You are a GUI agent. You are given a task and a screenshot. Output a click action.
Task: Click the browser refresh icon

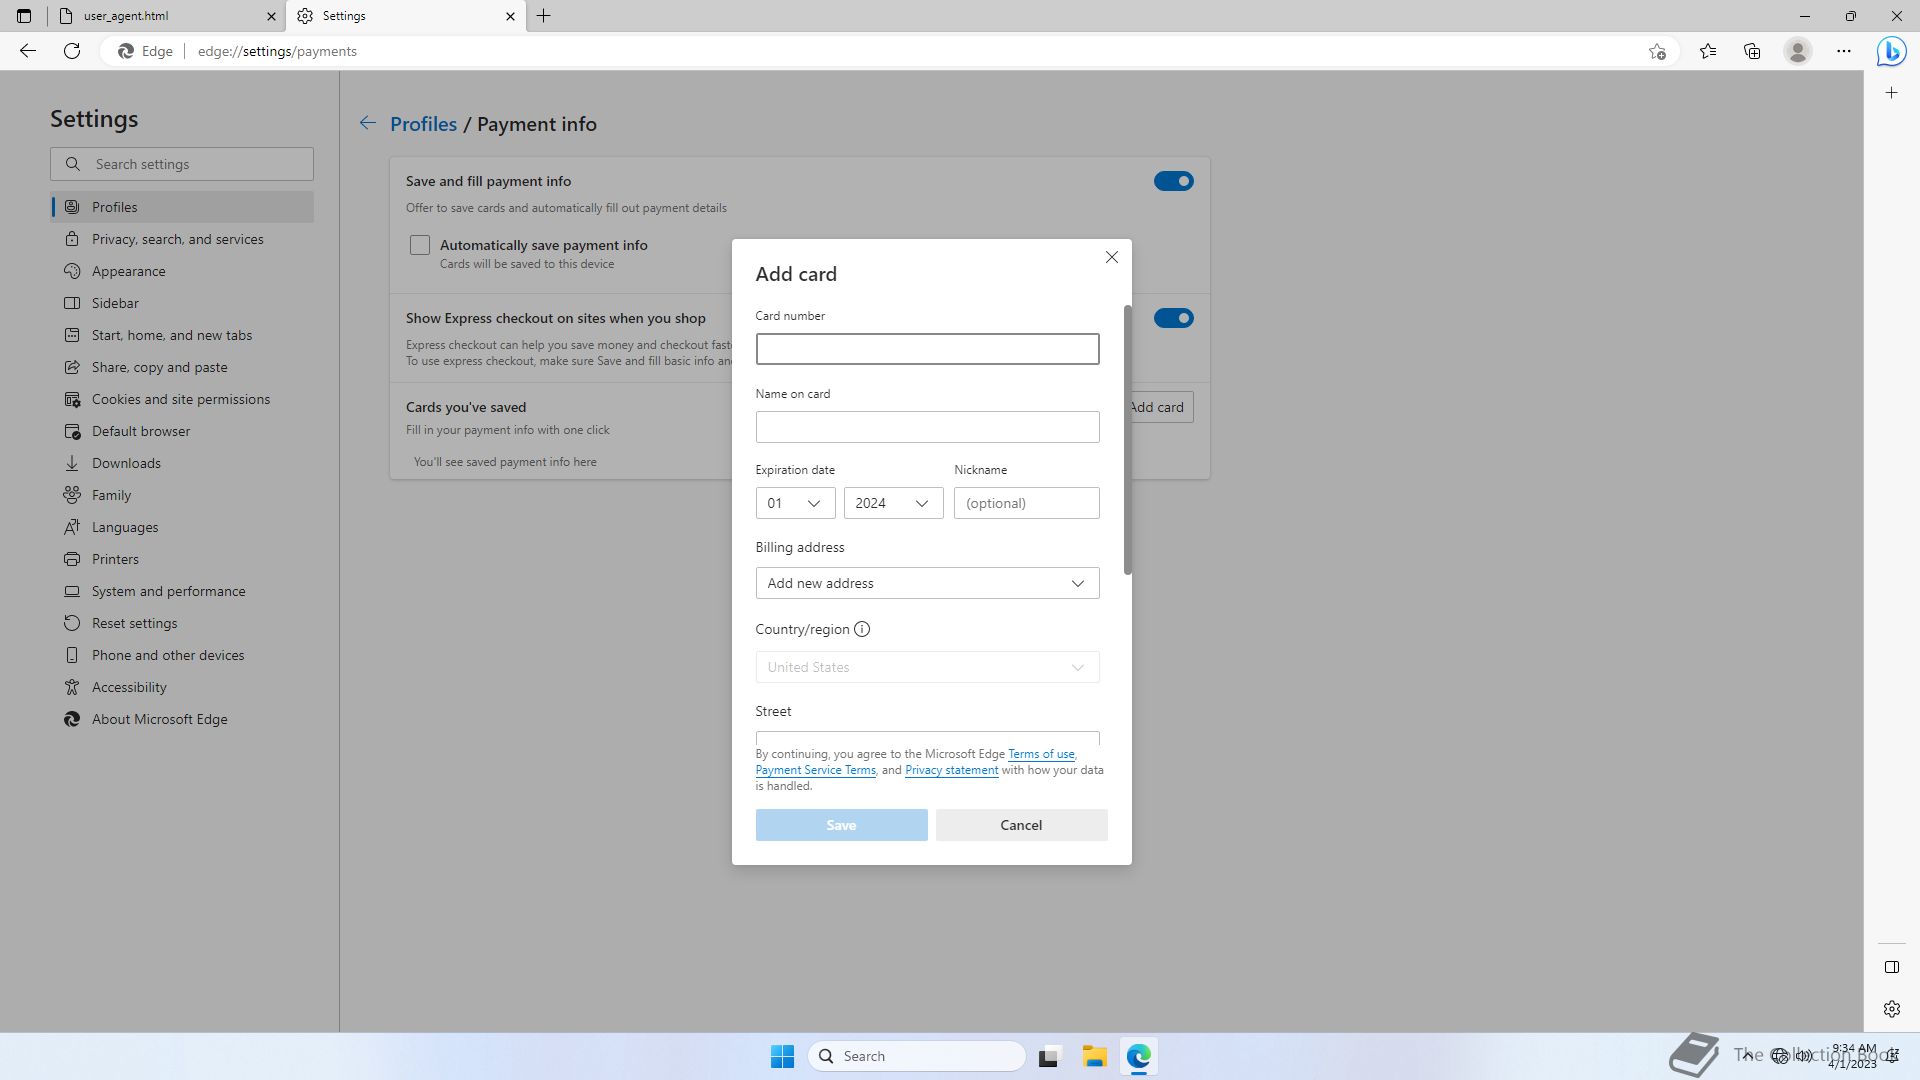tap(72, 51)
